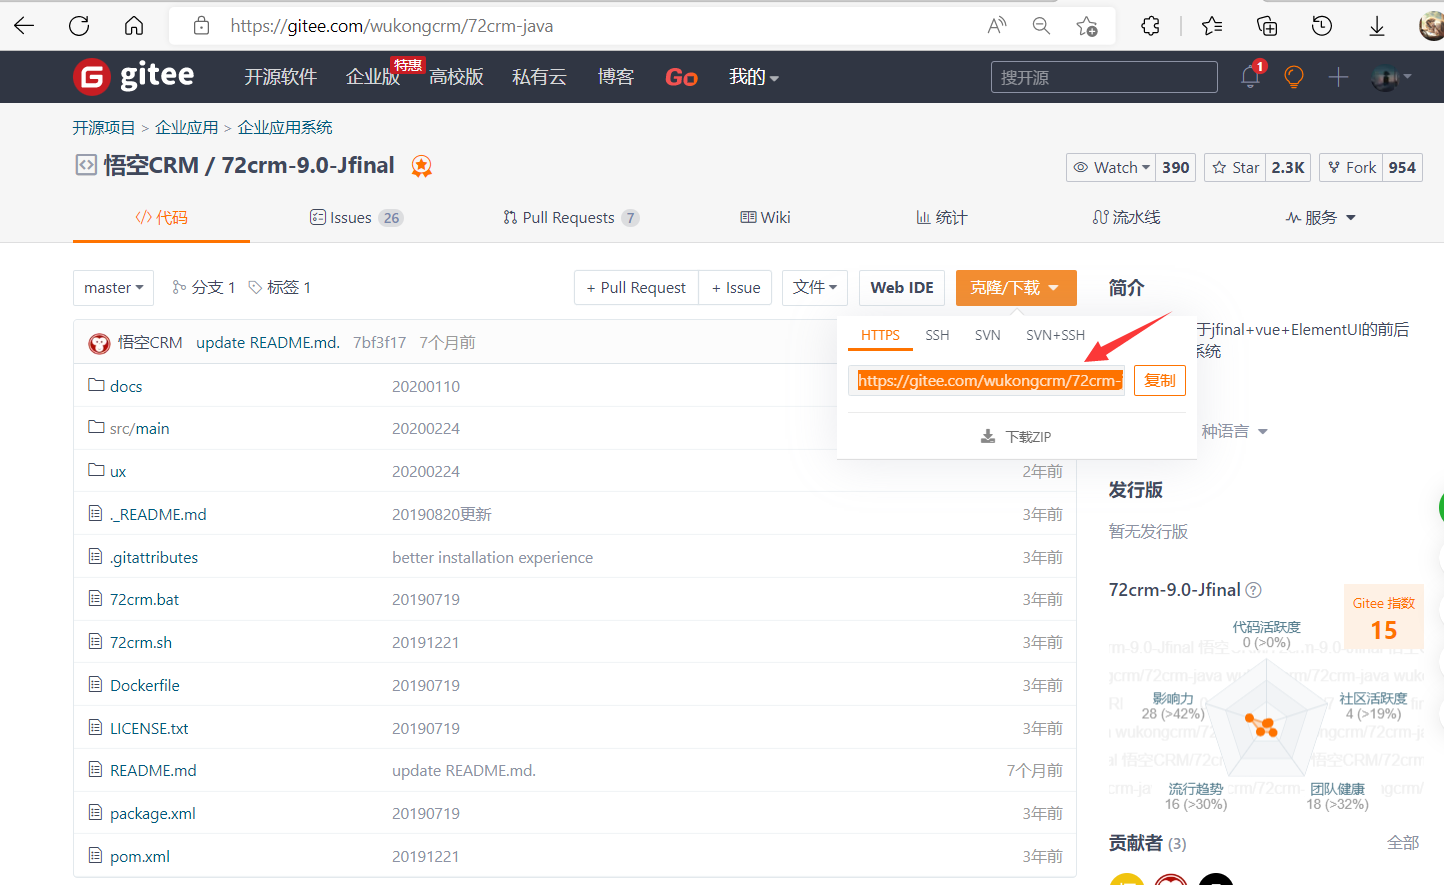
Task: Select the SSH clone tab
Action: point(937,335)
